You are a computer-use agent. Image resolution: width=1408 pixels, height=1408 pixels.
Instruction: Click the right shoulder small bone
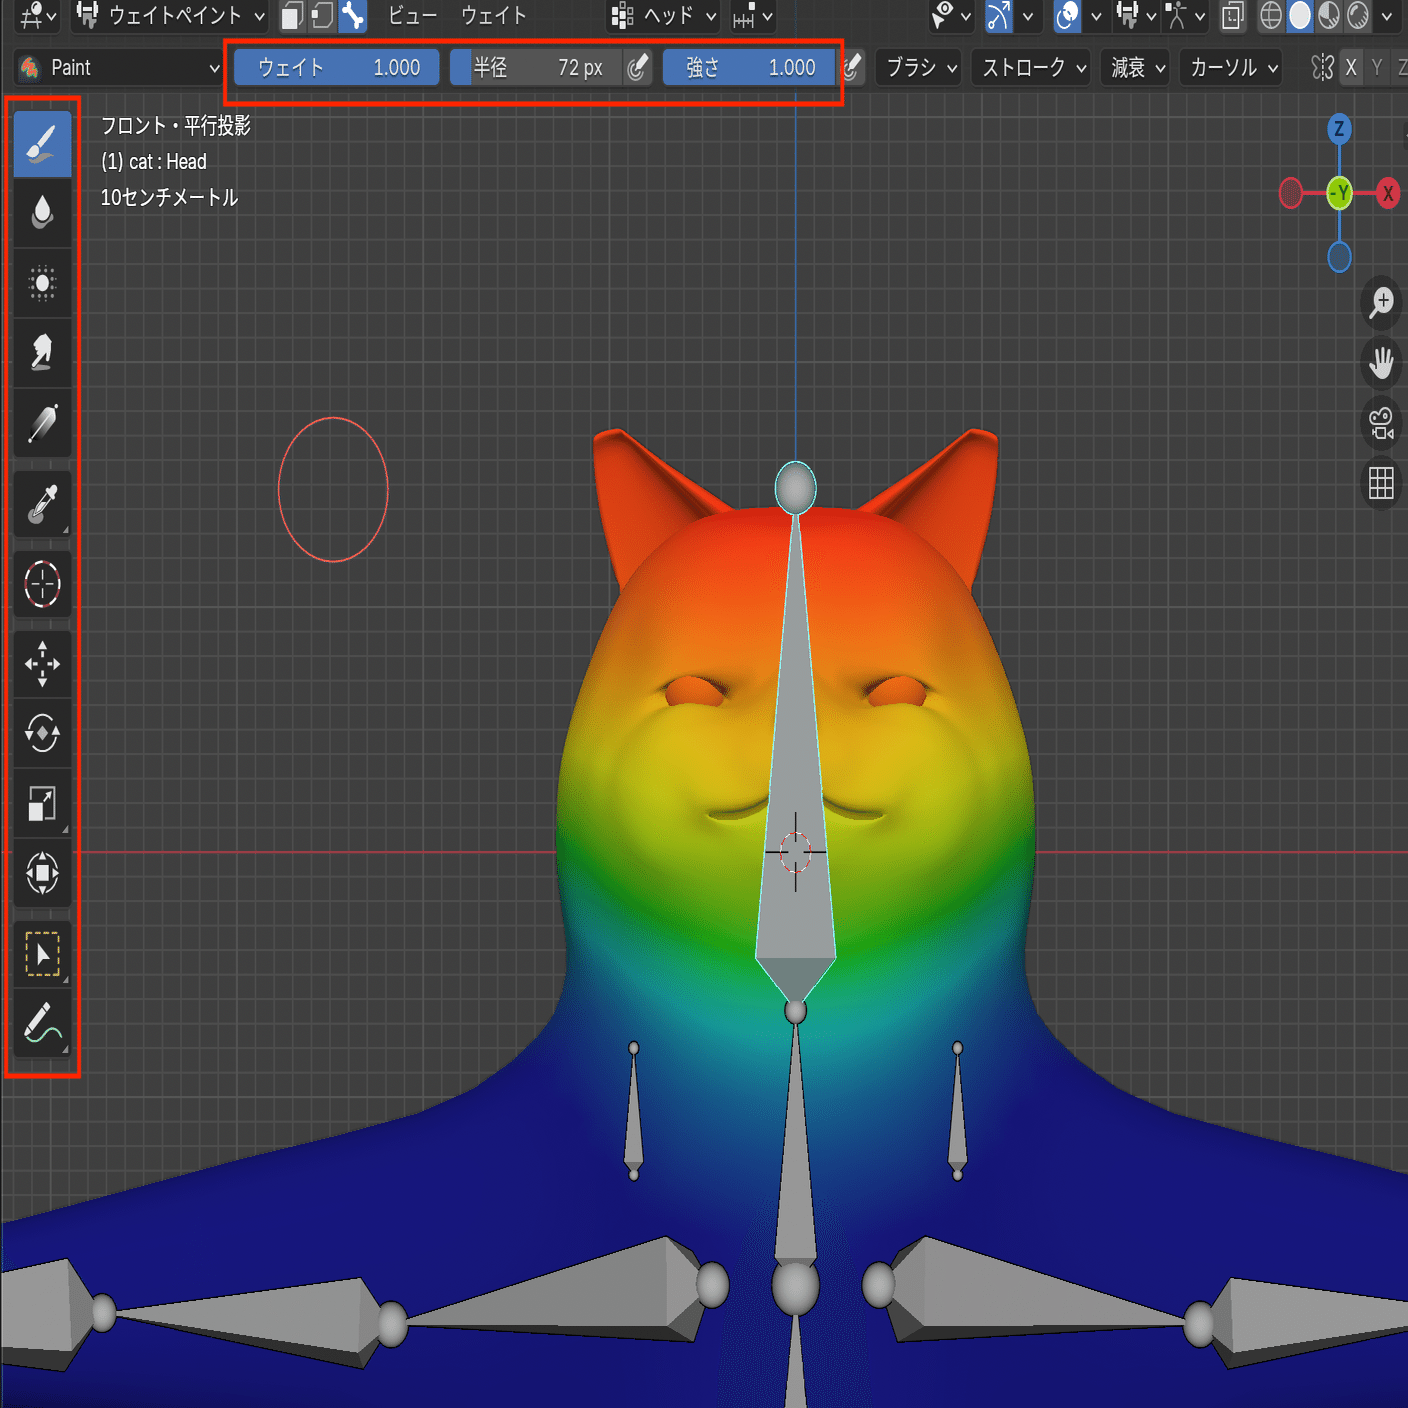click(957, 1110)
